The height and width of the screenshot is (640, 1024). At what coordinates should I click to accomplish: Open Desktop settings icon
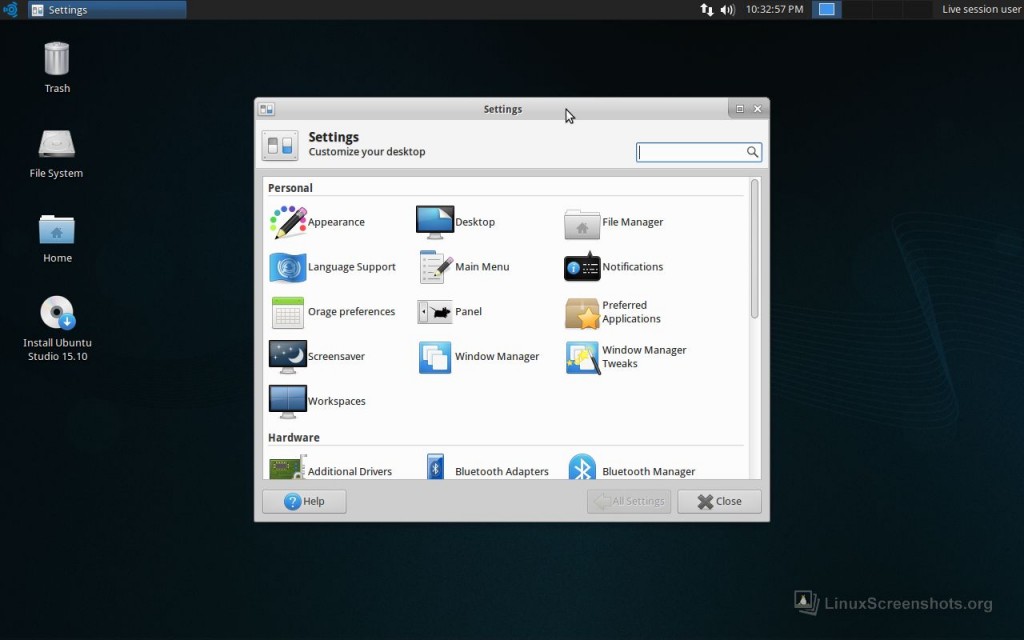coord(435,222)
